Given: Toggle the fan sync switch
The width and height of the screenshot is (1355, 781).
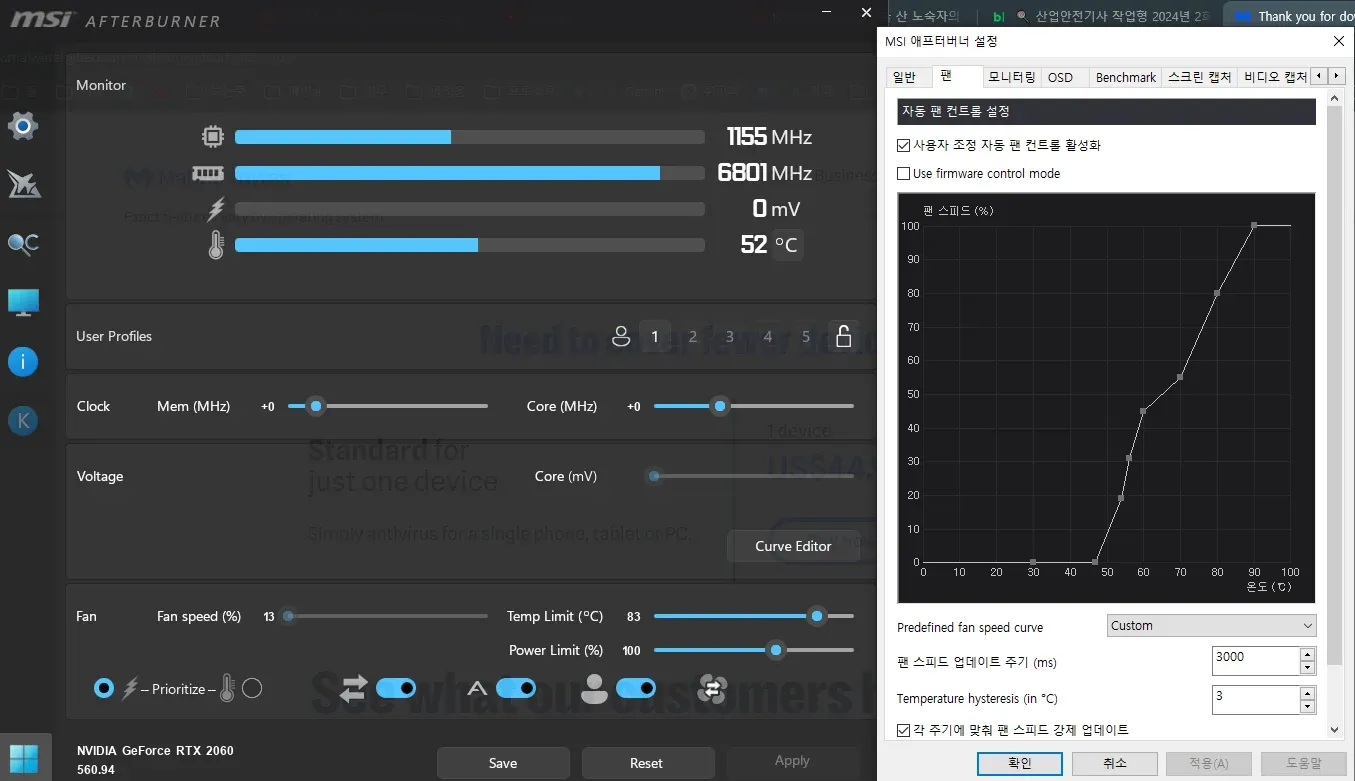Looking at the screenshot, I should tap(396, 688).
